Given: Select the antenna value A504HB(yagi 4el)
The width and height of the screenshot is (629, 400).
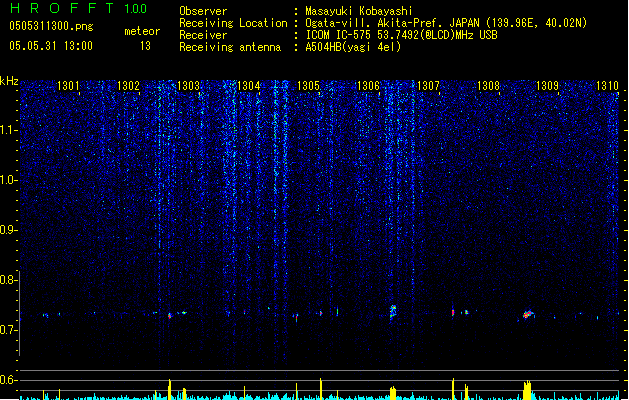Looking at the screenshot, I should point(353,47).
